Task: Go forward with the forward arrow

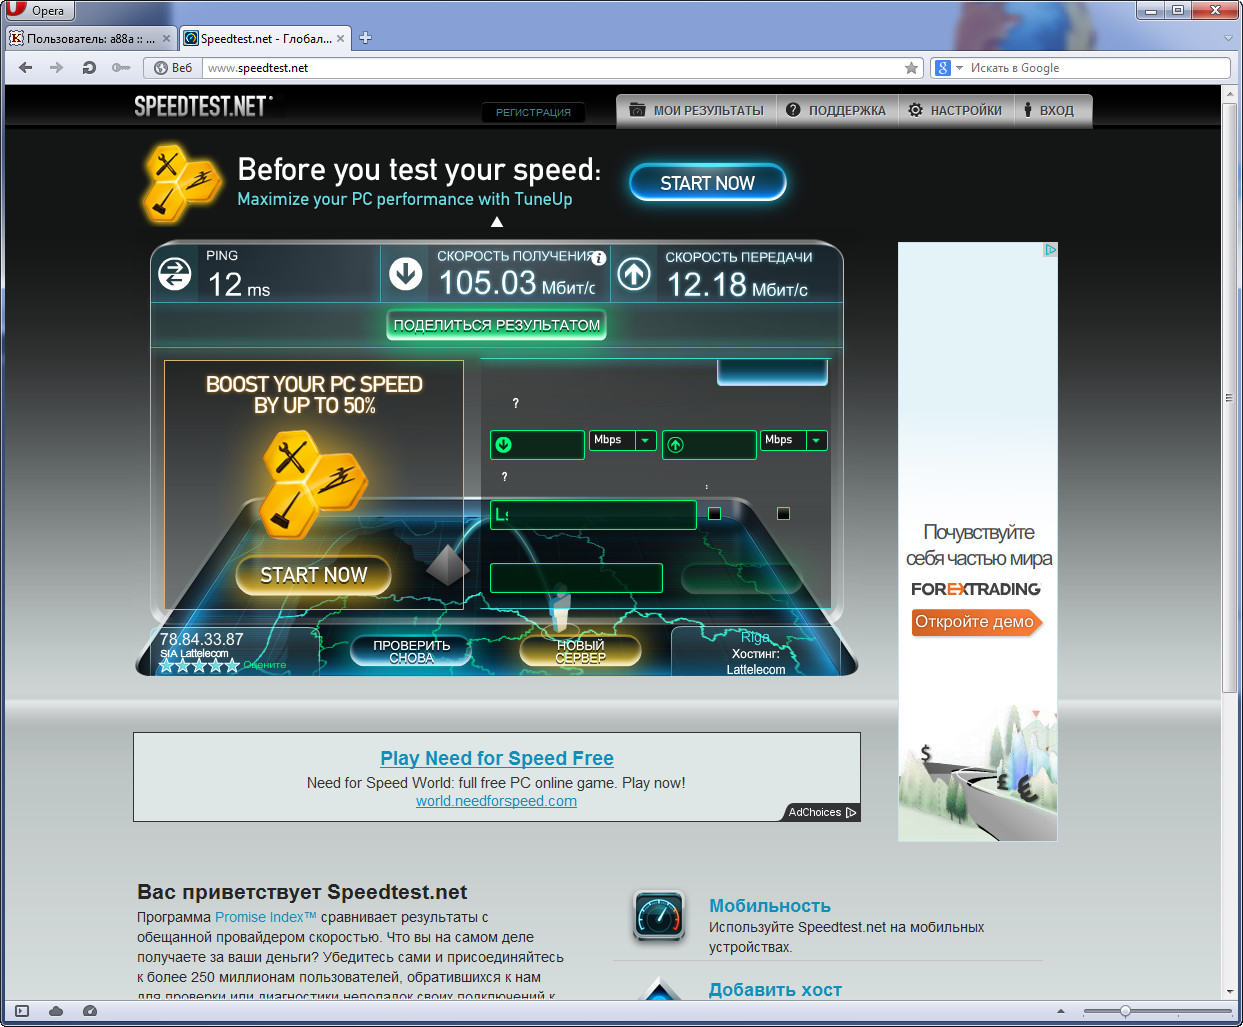Action: pos(57,68)
